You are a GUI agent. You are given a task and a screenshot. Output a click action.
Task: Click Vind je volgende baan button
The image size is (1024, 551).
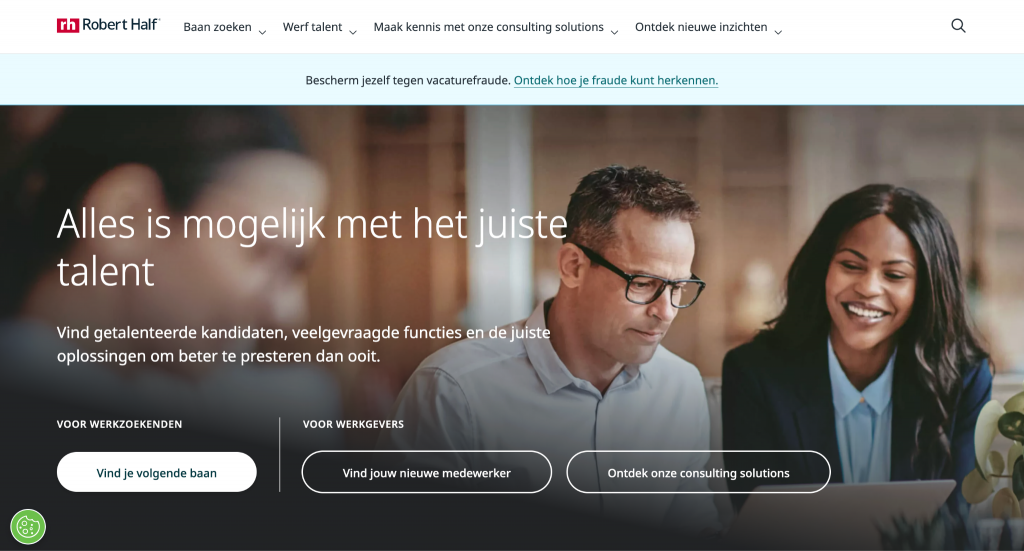(157, 472)
